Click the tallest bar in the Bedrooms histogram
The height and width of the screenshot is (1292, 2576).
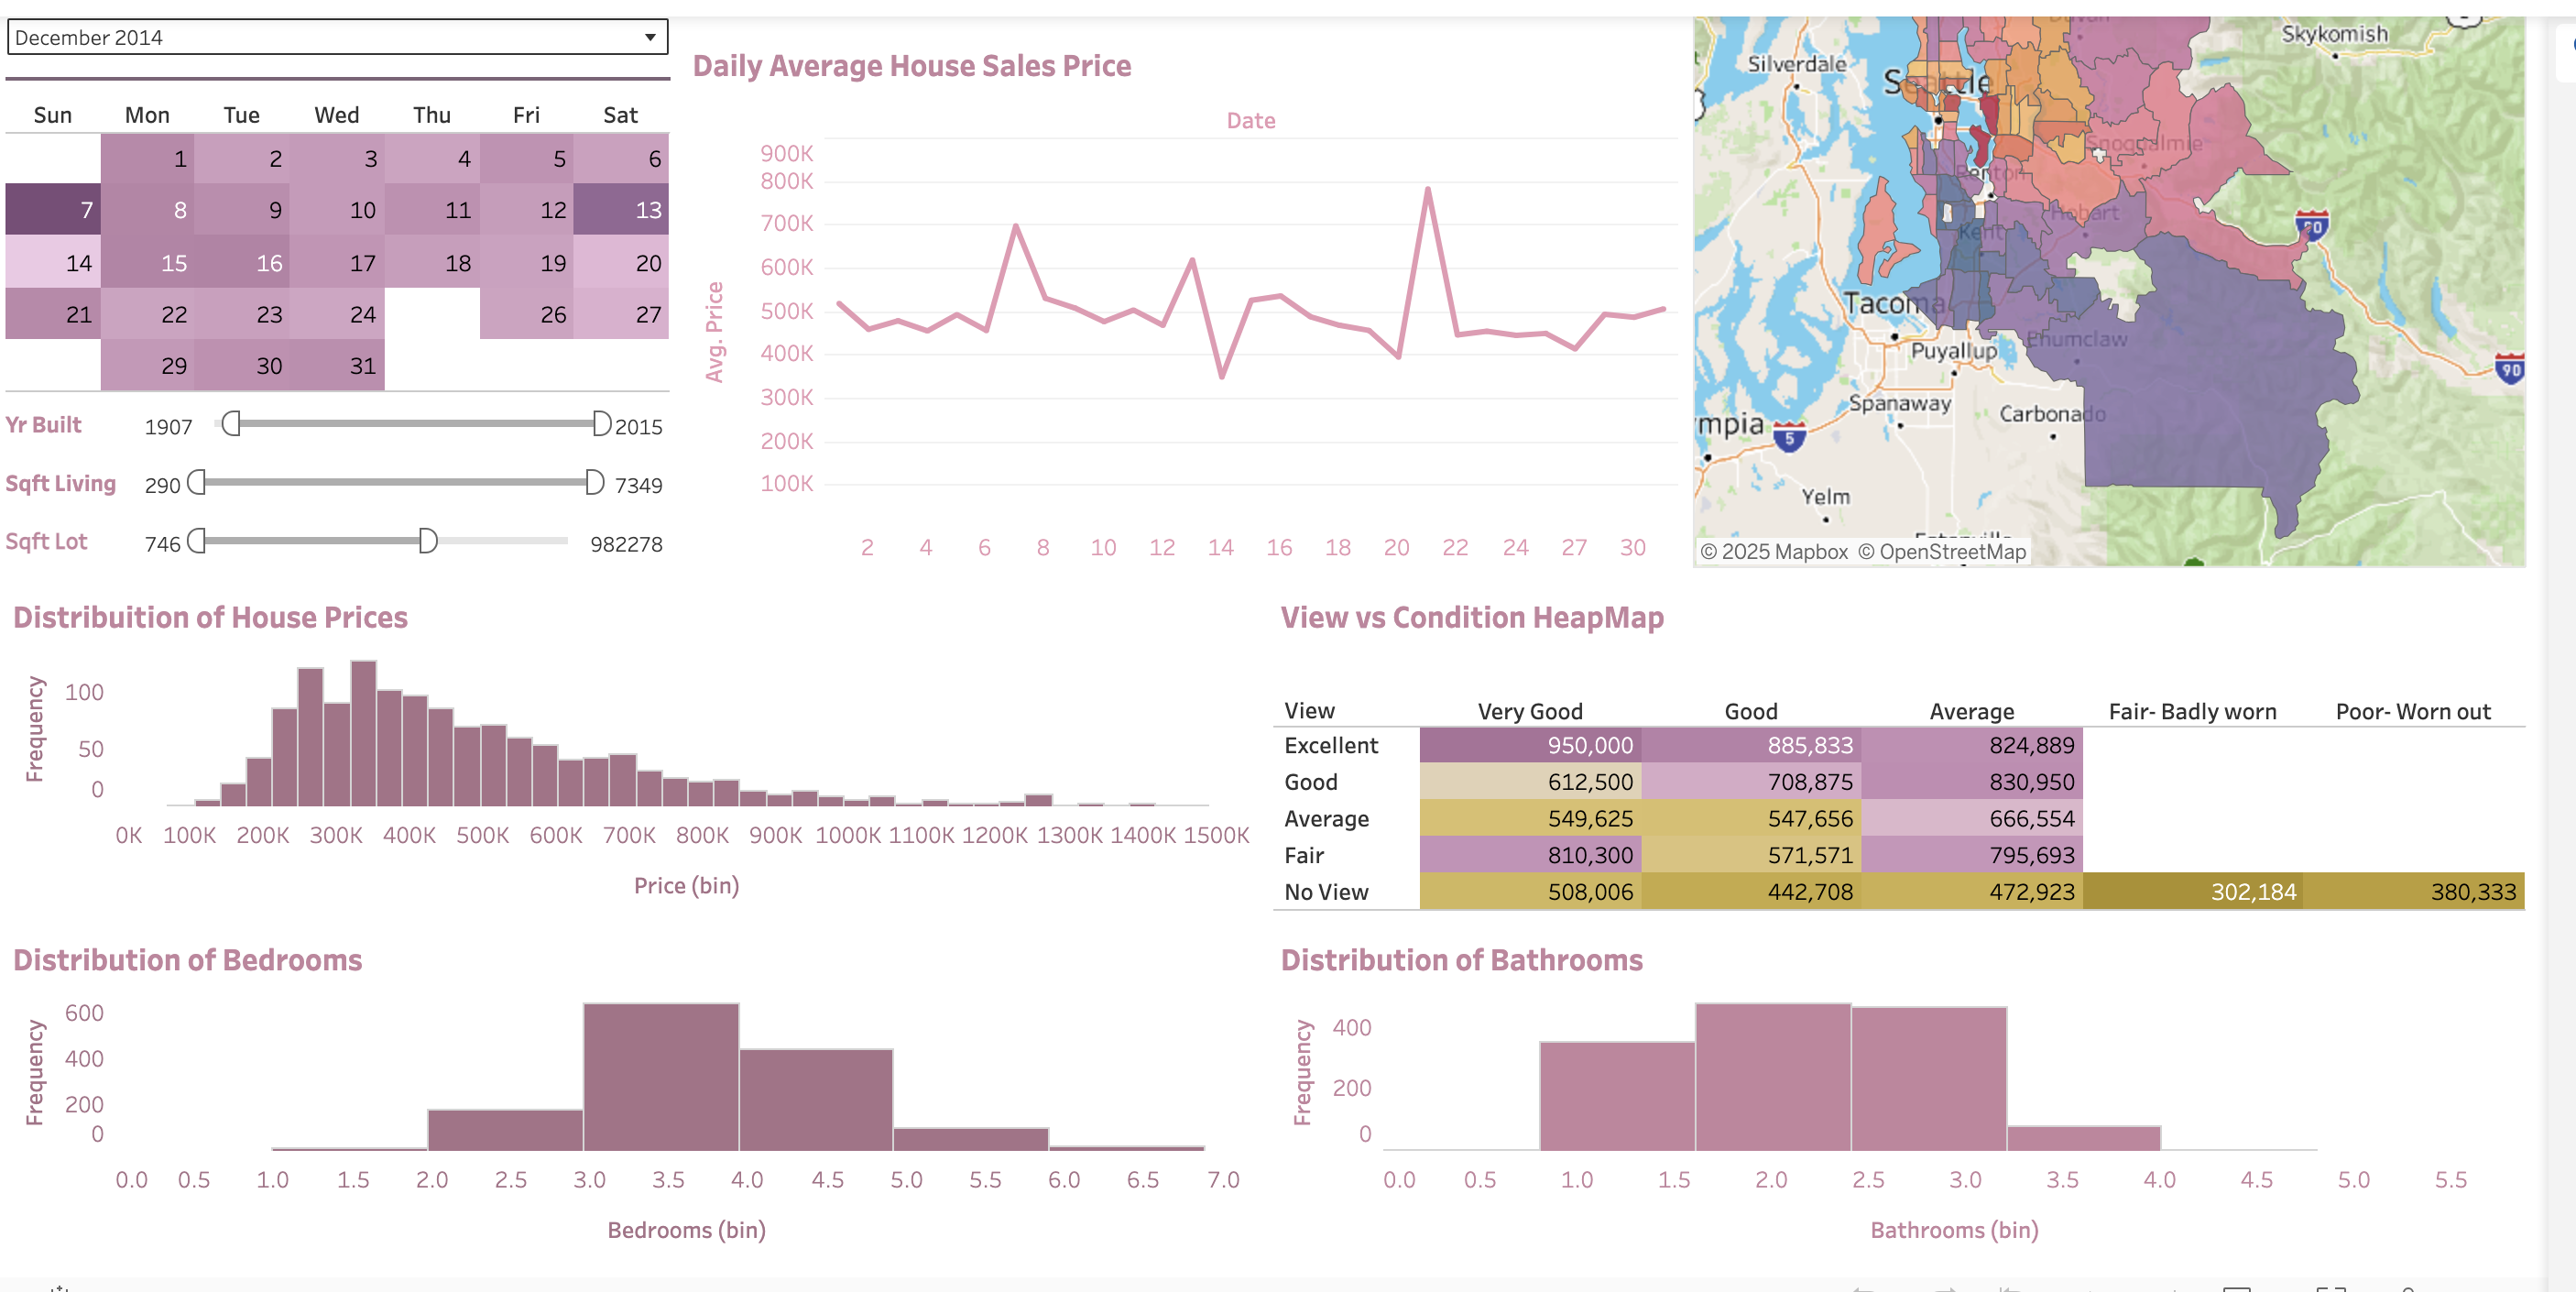pyautogui.click(x=661, y=1077)
